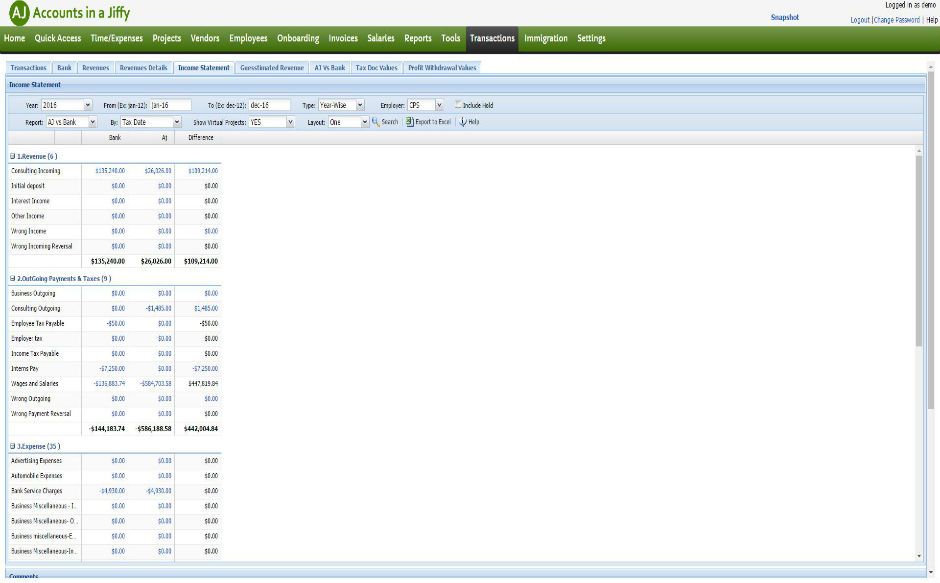Click the Search magnifier button

385,122
